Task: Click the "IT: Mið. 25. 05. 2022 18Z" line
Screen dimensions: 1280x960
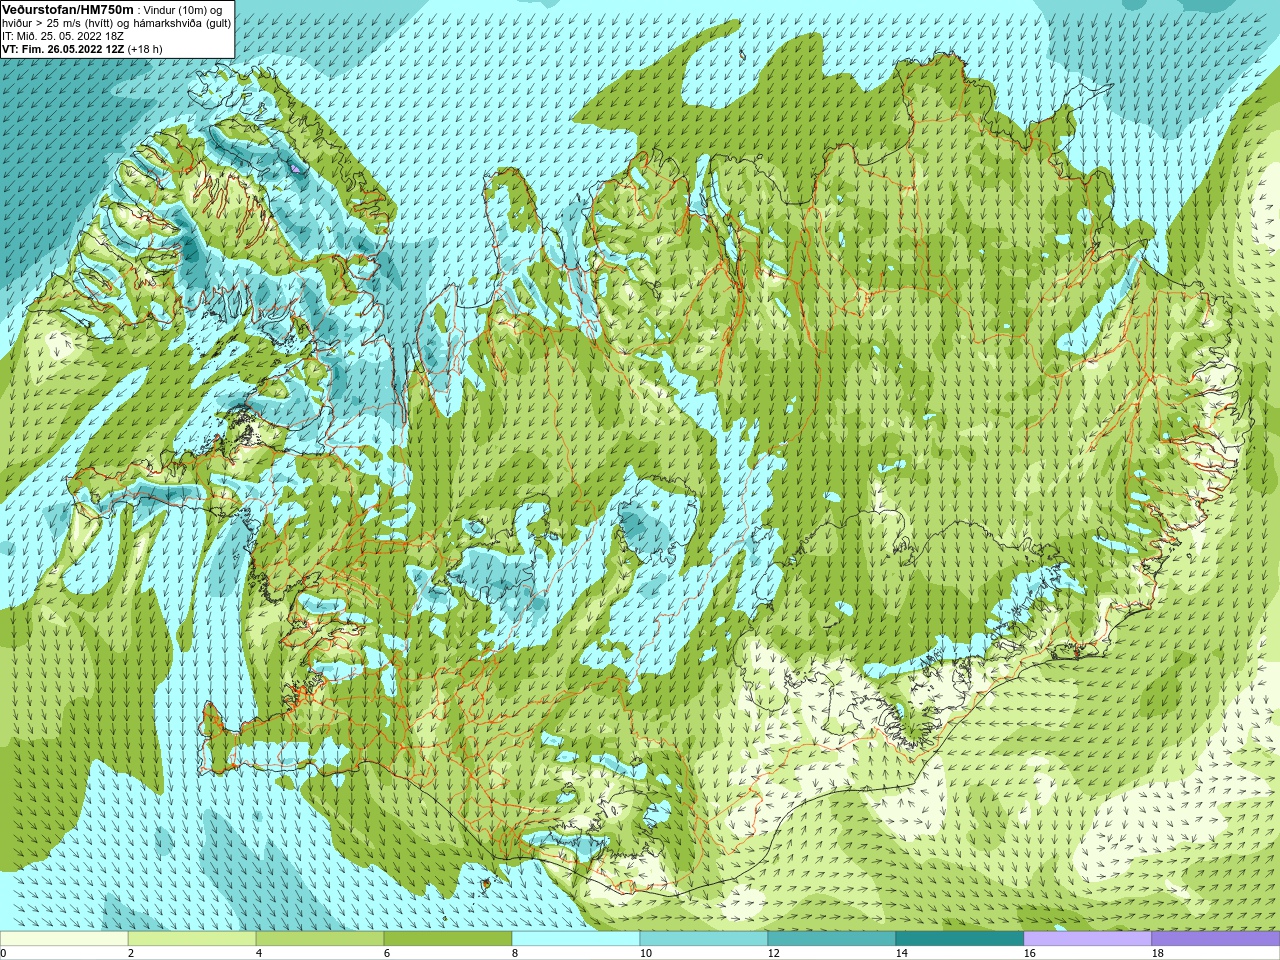Action: [x=63, y=36]
